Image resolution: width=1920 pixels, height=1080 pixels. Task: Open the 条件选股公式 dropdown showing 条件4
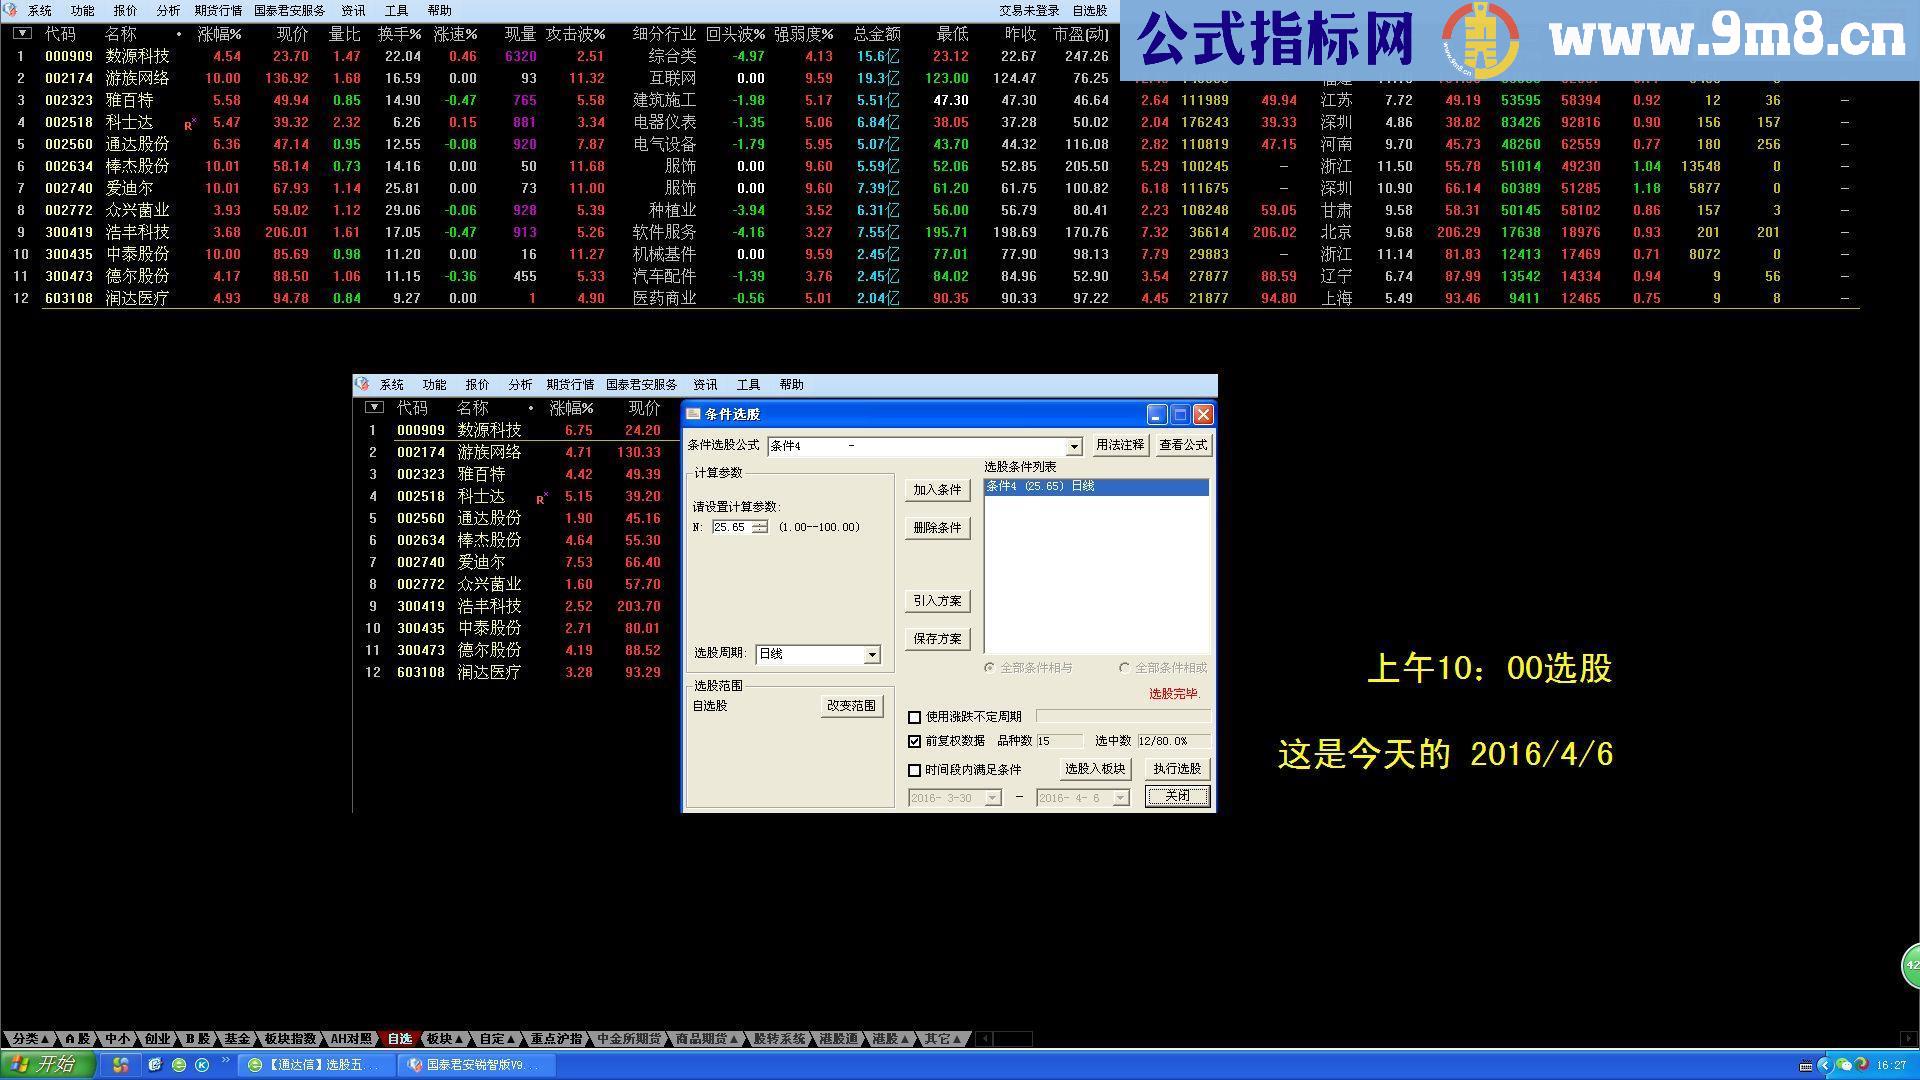(x=1074, y=446)
